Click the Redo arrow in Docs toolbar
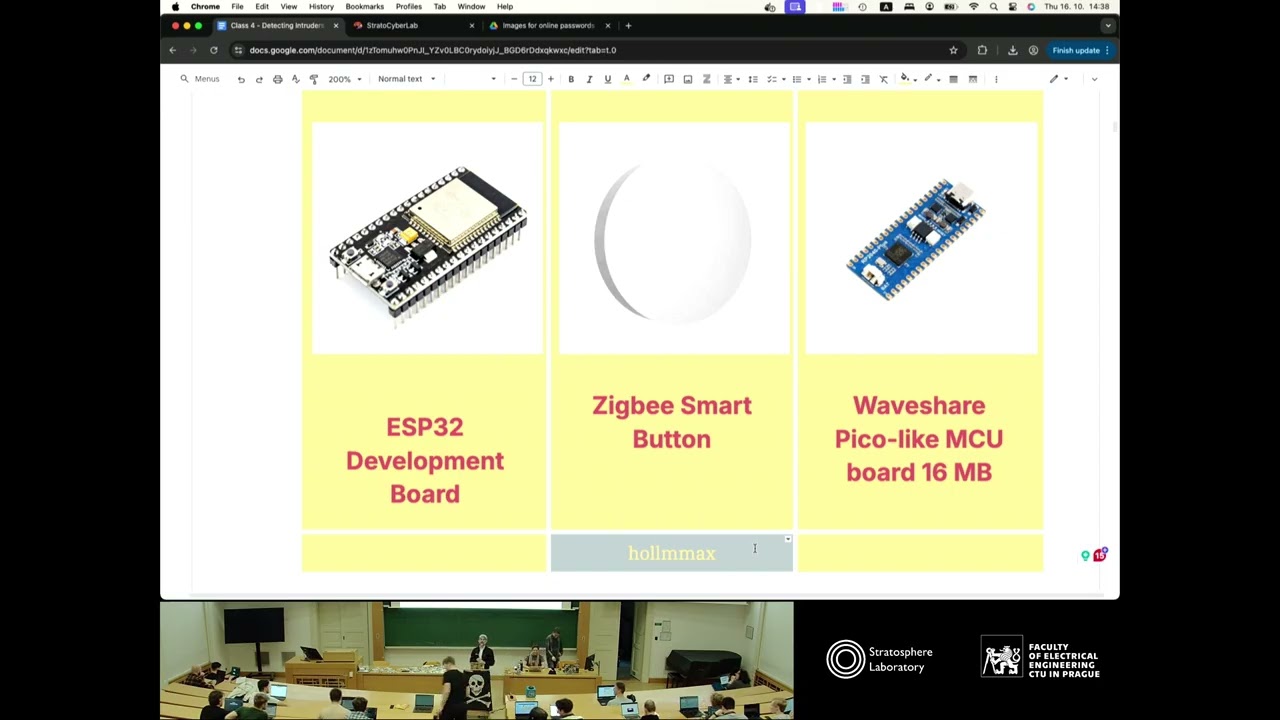This screenshot has width=1280, height=720. click(259, 79)
